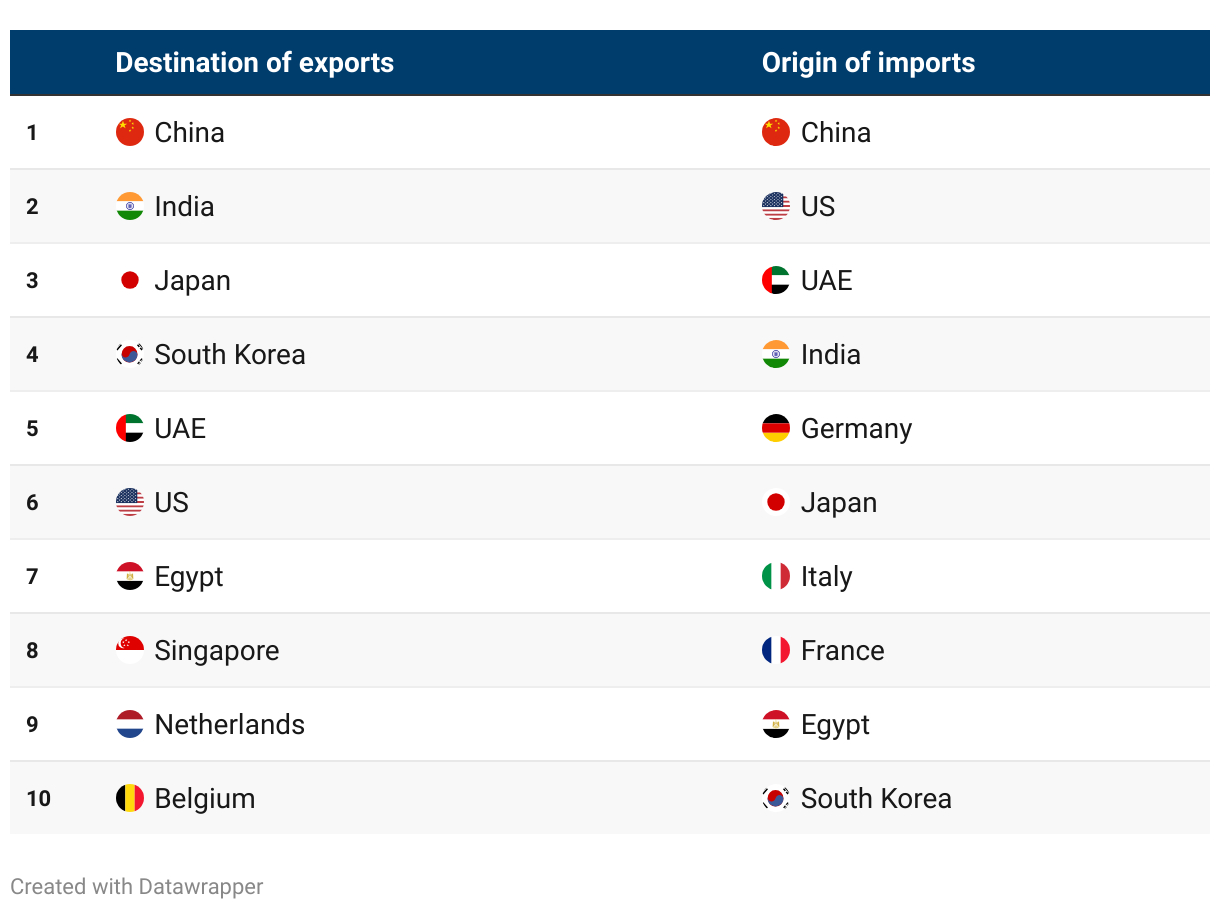
Task: Click the Germany text in imports column
Action: (x=857, y=429)
